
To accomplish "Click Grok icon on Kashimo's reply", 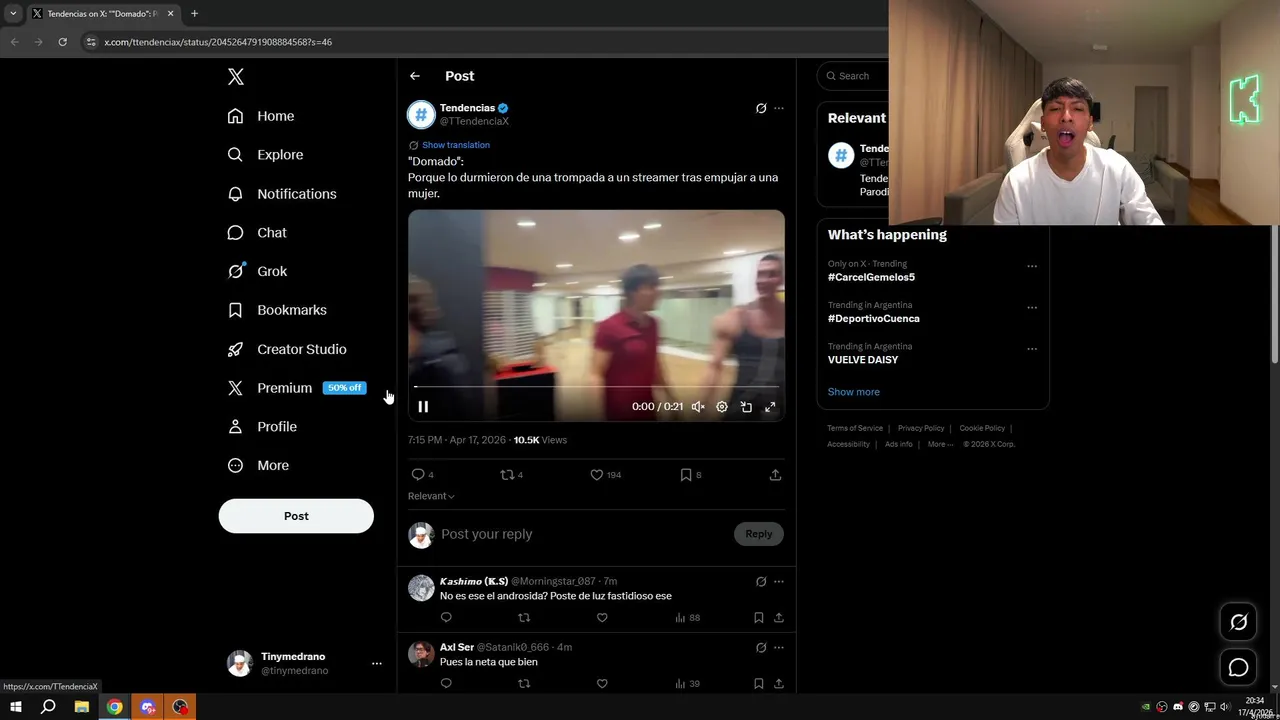I will pos(761,581).
